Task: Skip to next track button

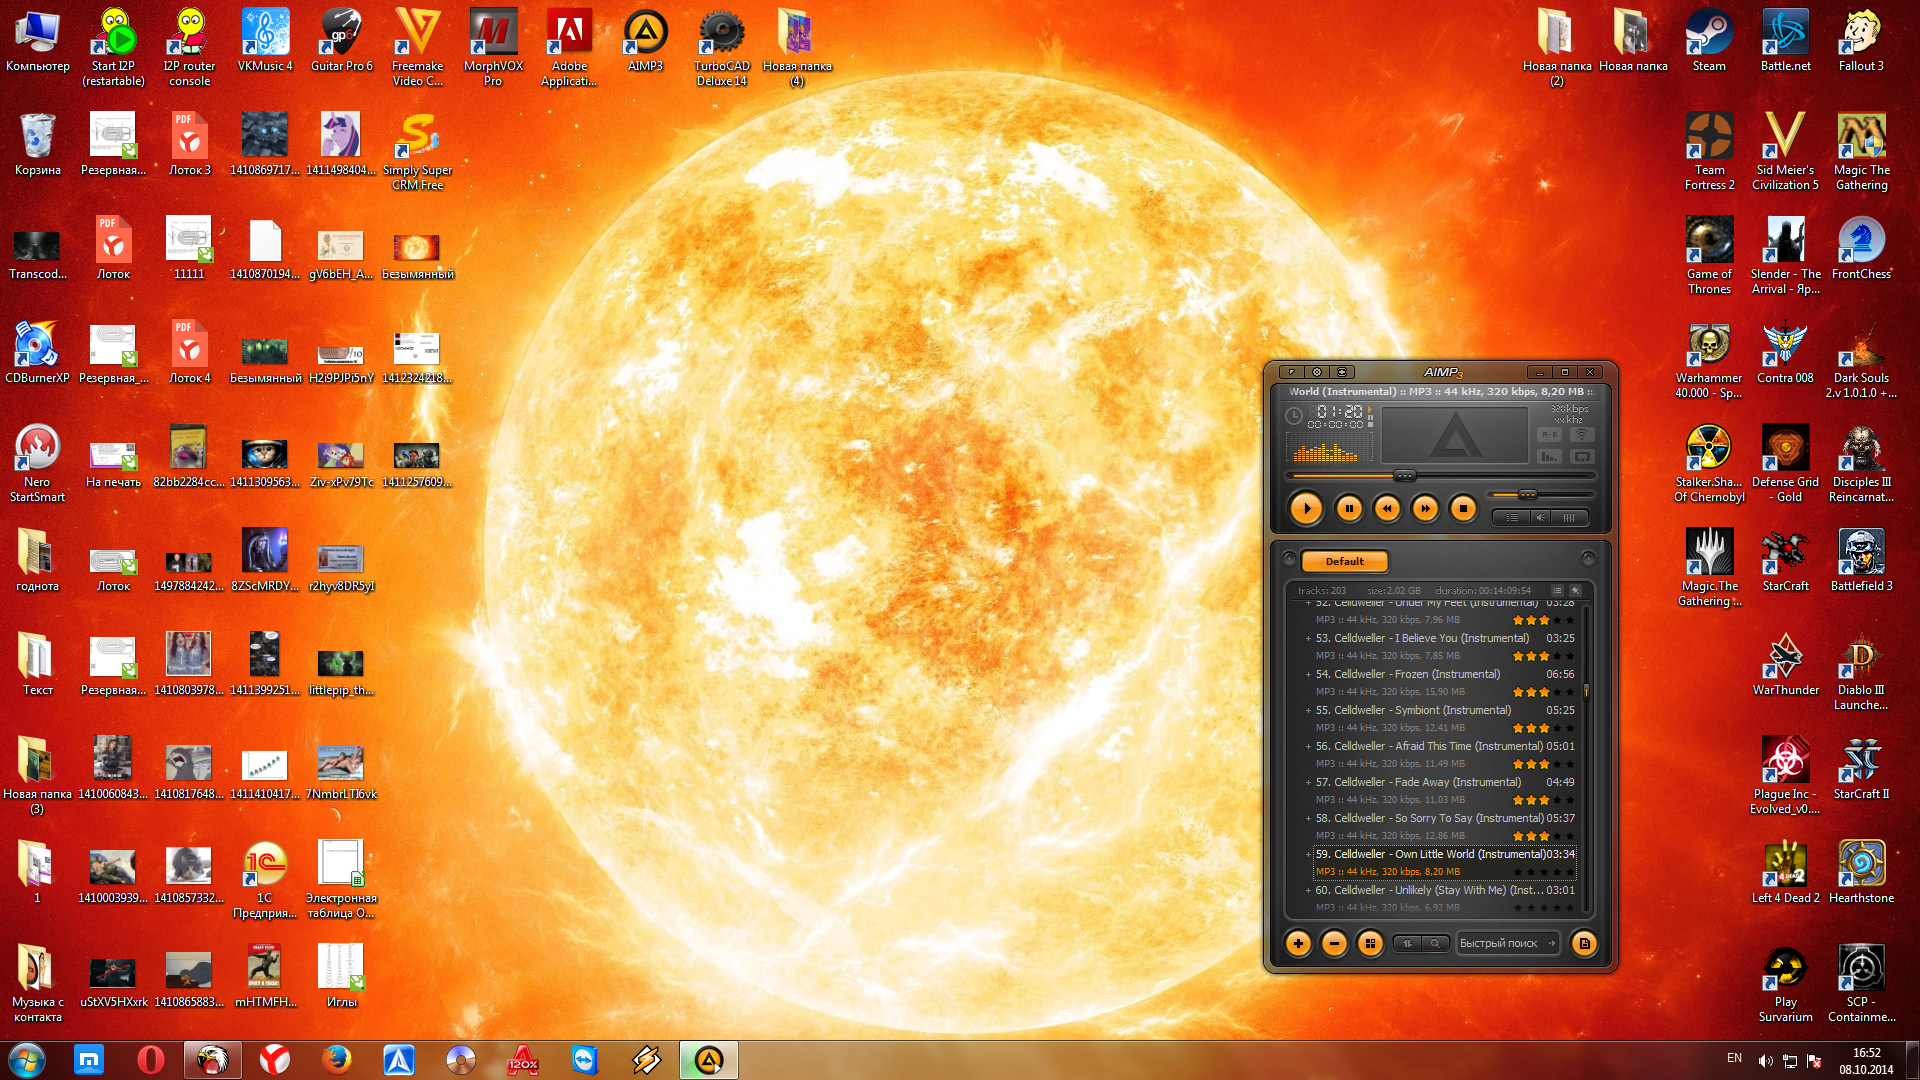Action: point(1425,509)
